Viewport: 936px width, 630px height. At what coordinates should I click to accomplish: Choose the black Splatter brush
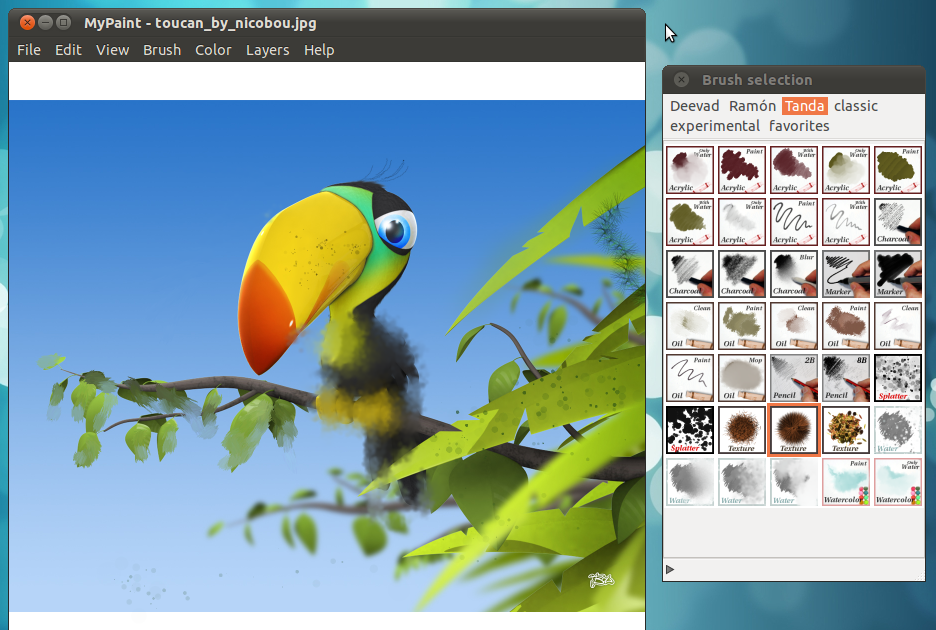click(x=690, y=430)
